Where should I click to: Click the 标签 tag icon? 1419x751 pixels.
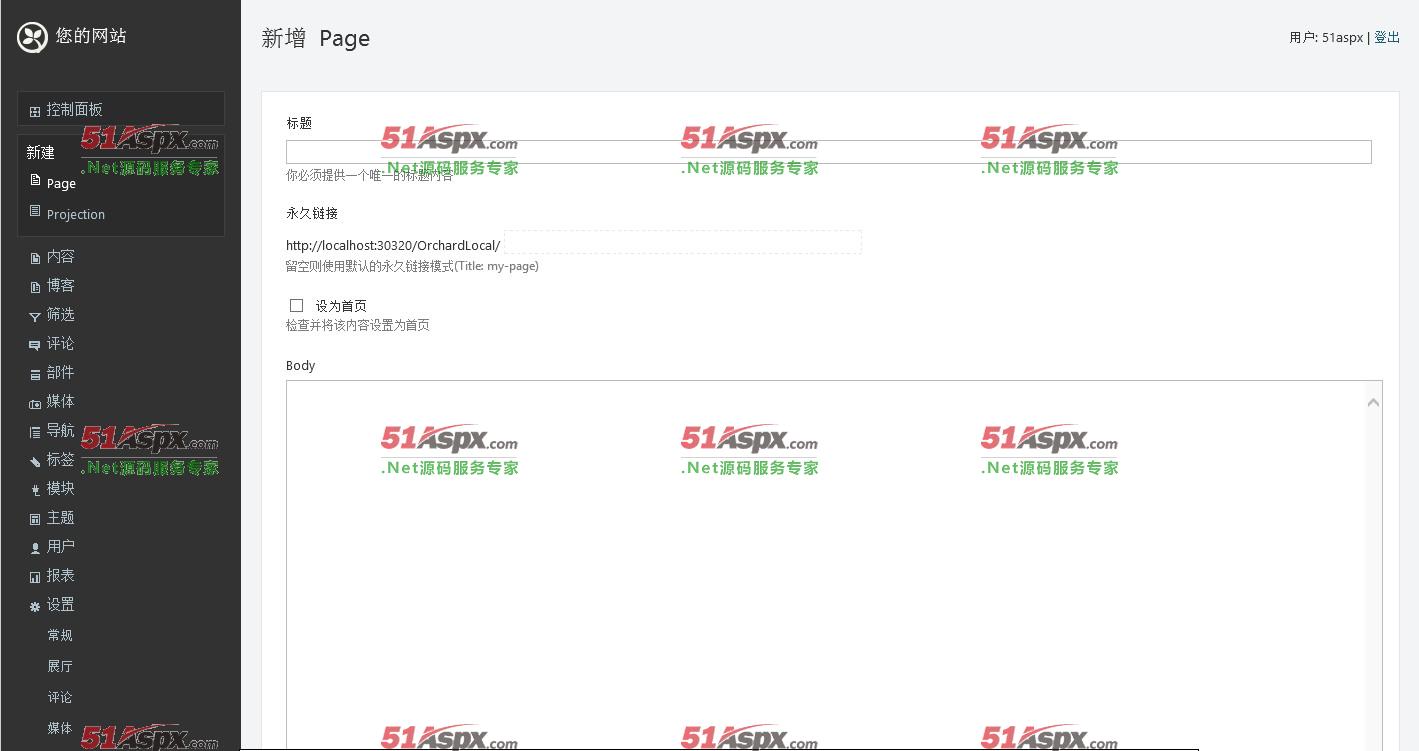click(35, 461)
